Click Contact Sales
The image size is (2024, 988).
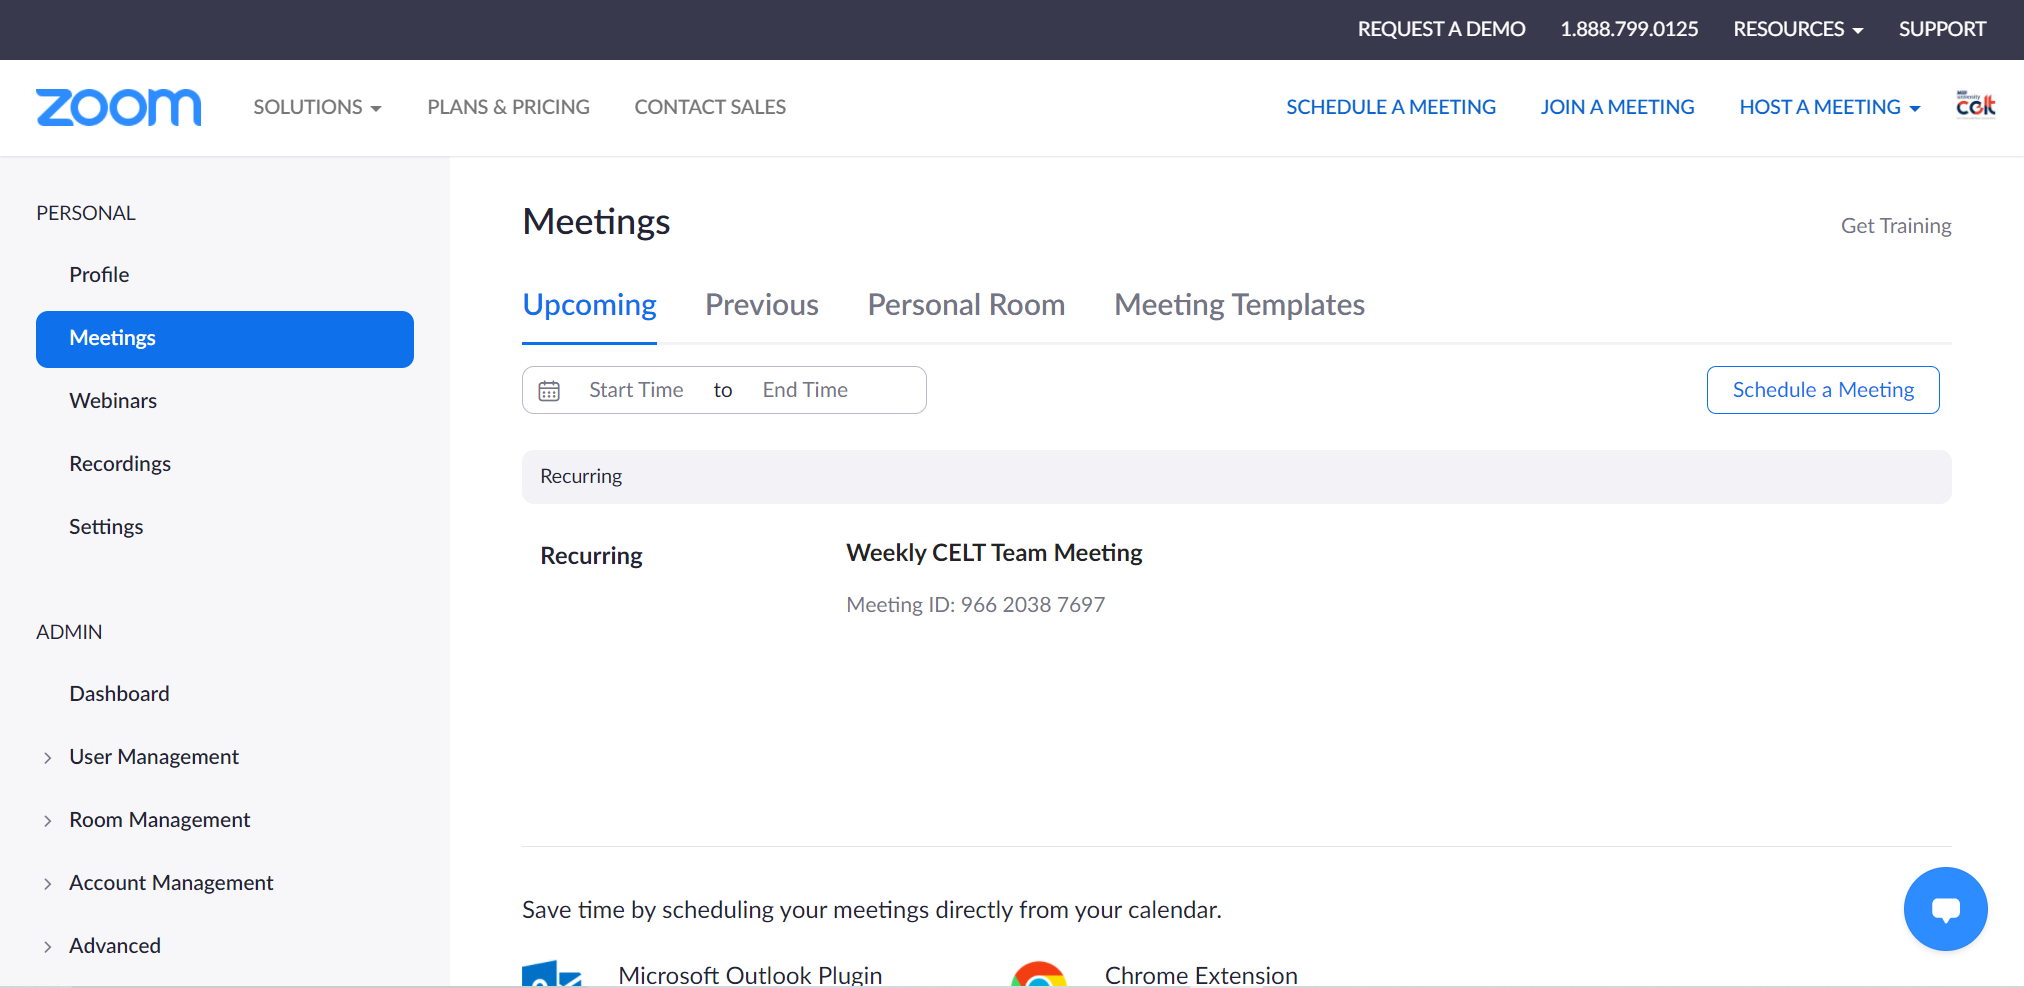coord(710,107)
